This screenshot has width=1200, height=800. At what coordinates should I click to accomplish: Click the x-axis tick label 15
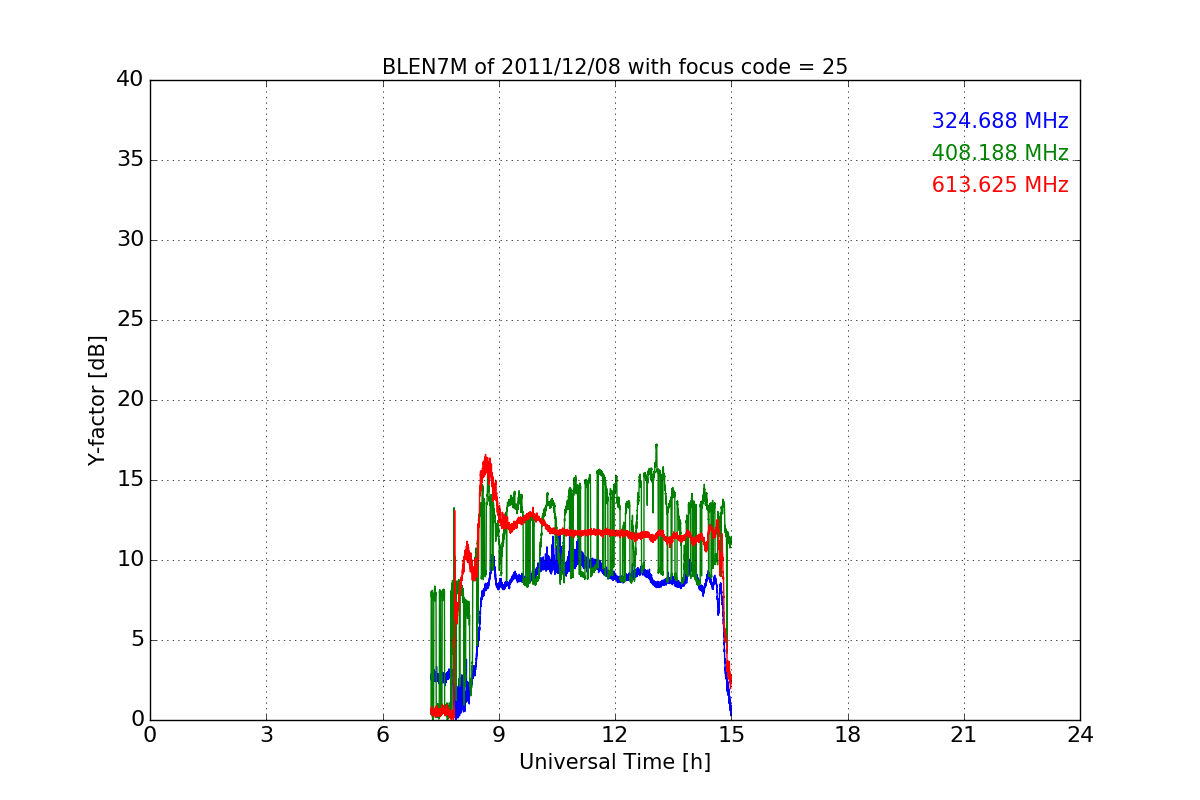731,735
